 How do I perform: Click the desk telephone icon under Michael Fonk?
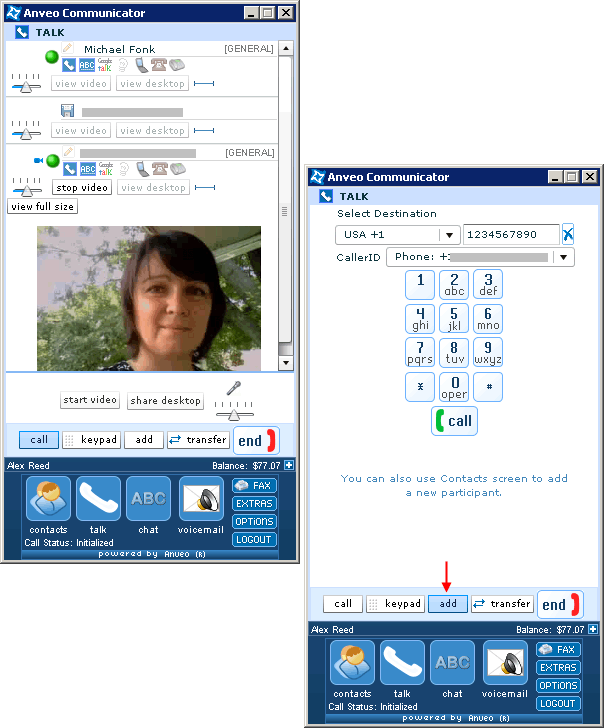159,65
